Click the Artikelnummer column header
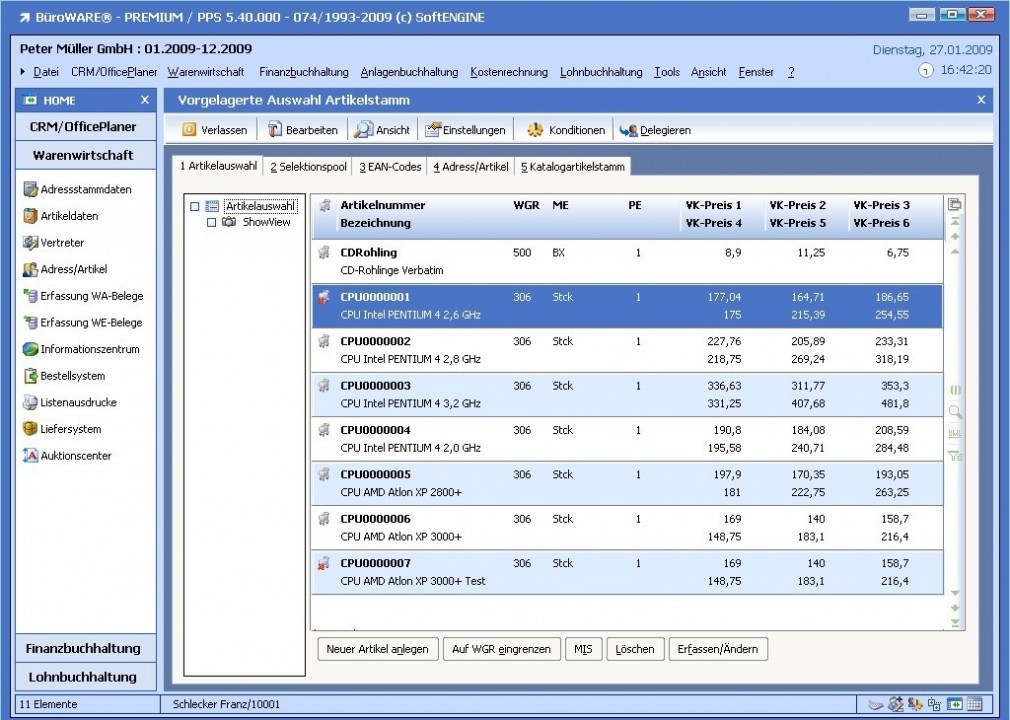This screenshot has width=1010, height=720. point(383,205)
